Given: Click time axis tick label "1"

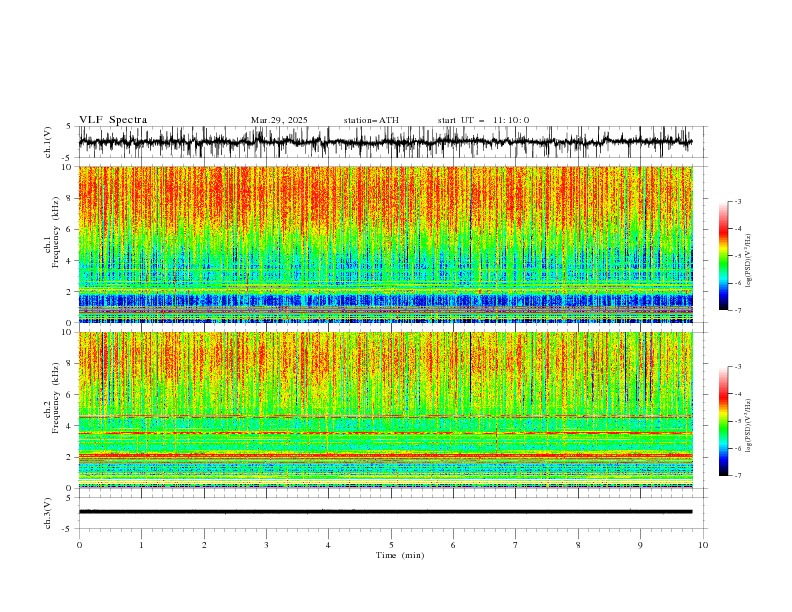Looking at the screenshot, I should tap(141, 545).
